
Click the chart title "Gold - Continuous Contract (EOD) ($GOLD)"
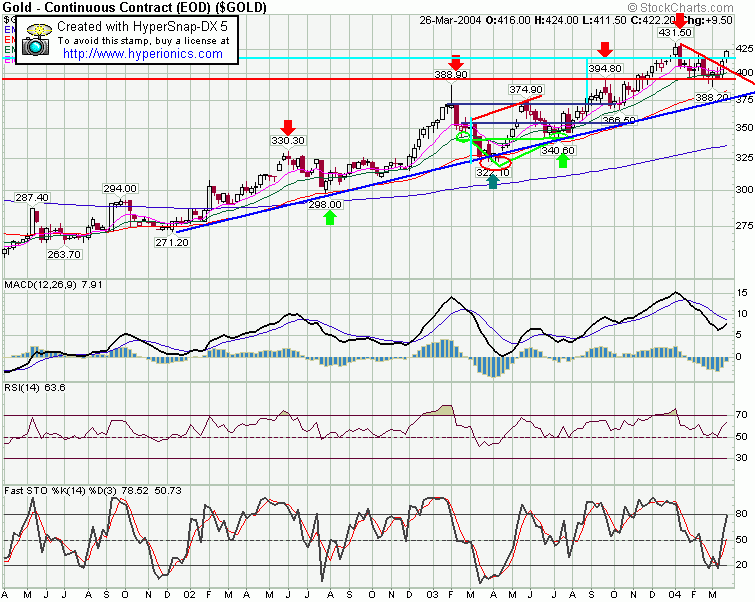tap(134, 7)
